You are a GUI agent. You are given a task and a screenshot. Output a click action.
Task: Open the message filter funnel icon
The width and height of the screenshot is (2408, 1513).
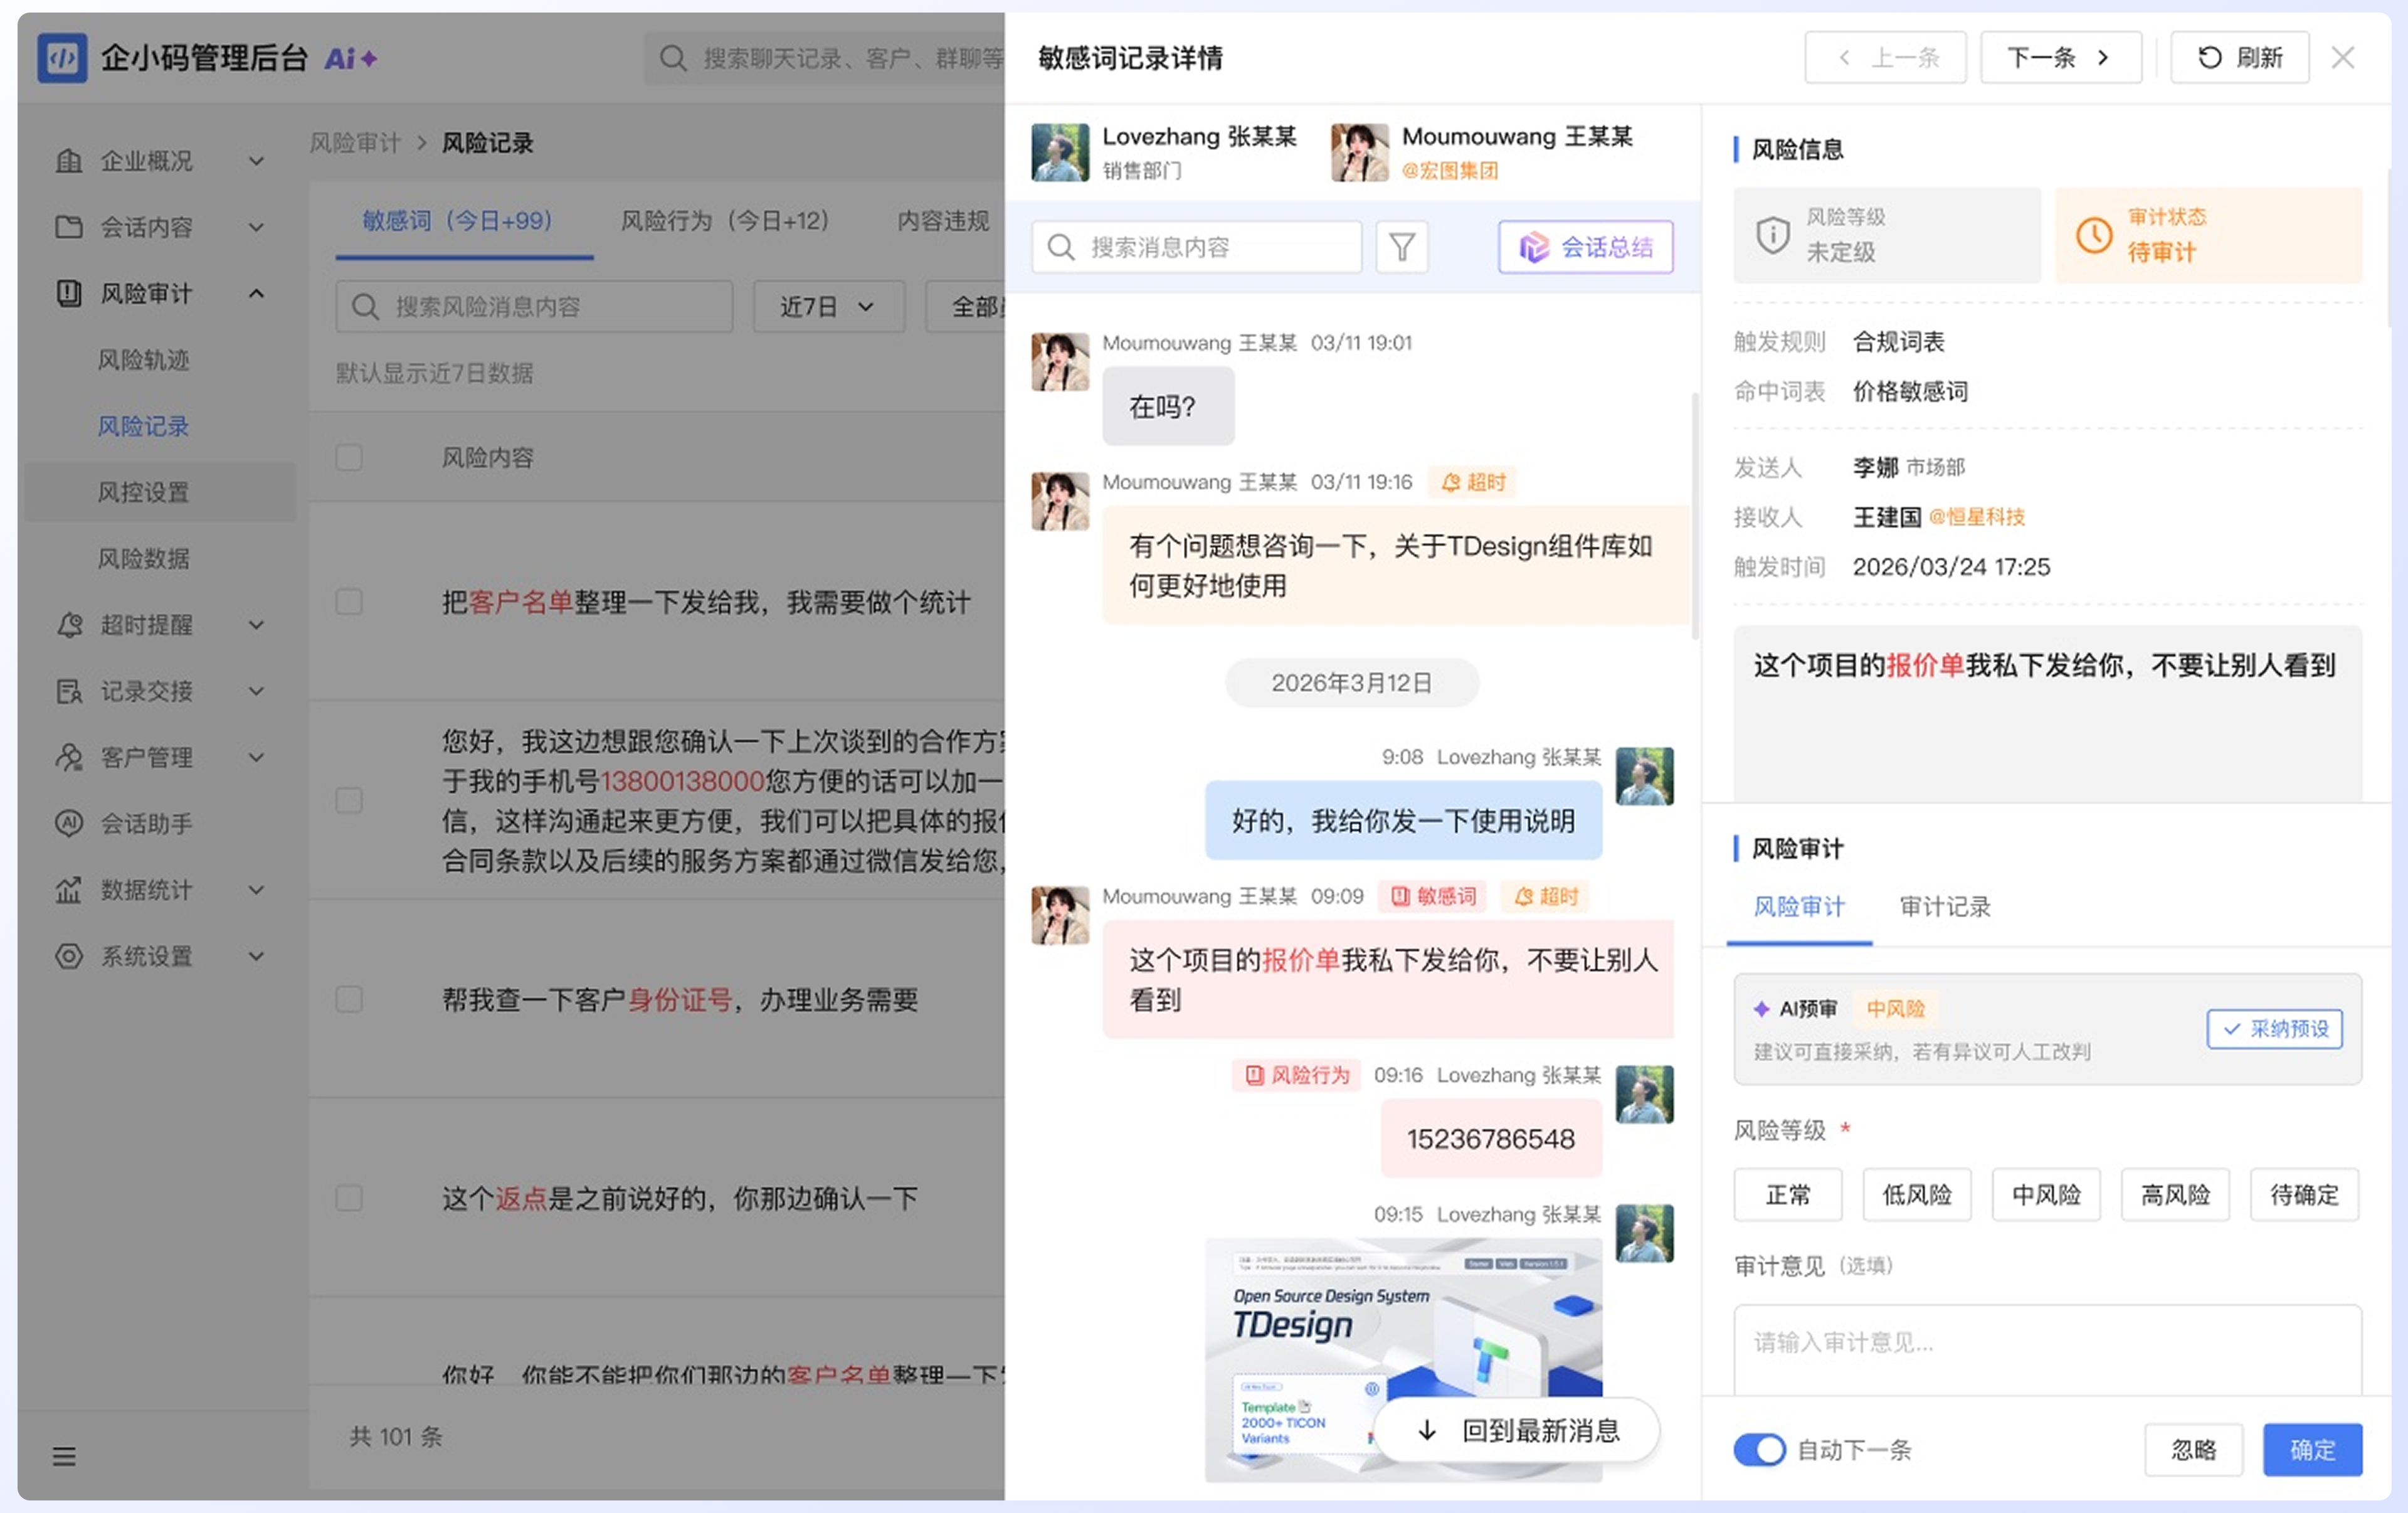[1401, 247]
